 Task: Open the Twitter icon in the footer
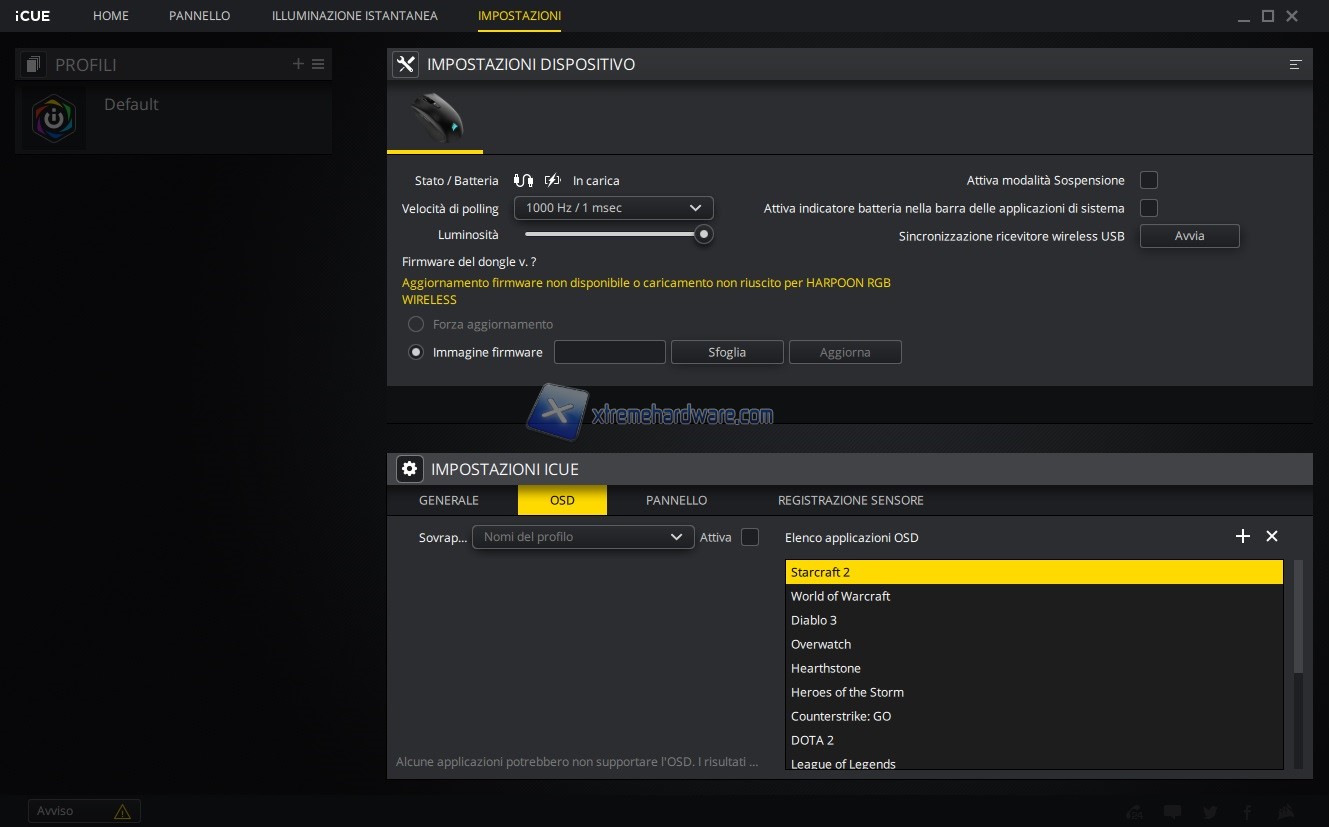click(x=1211, y=812)
